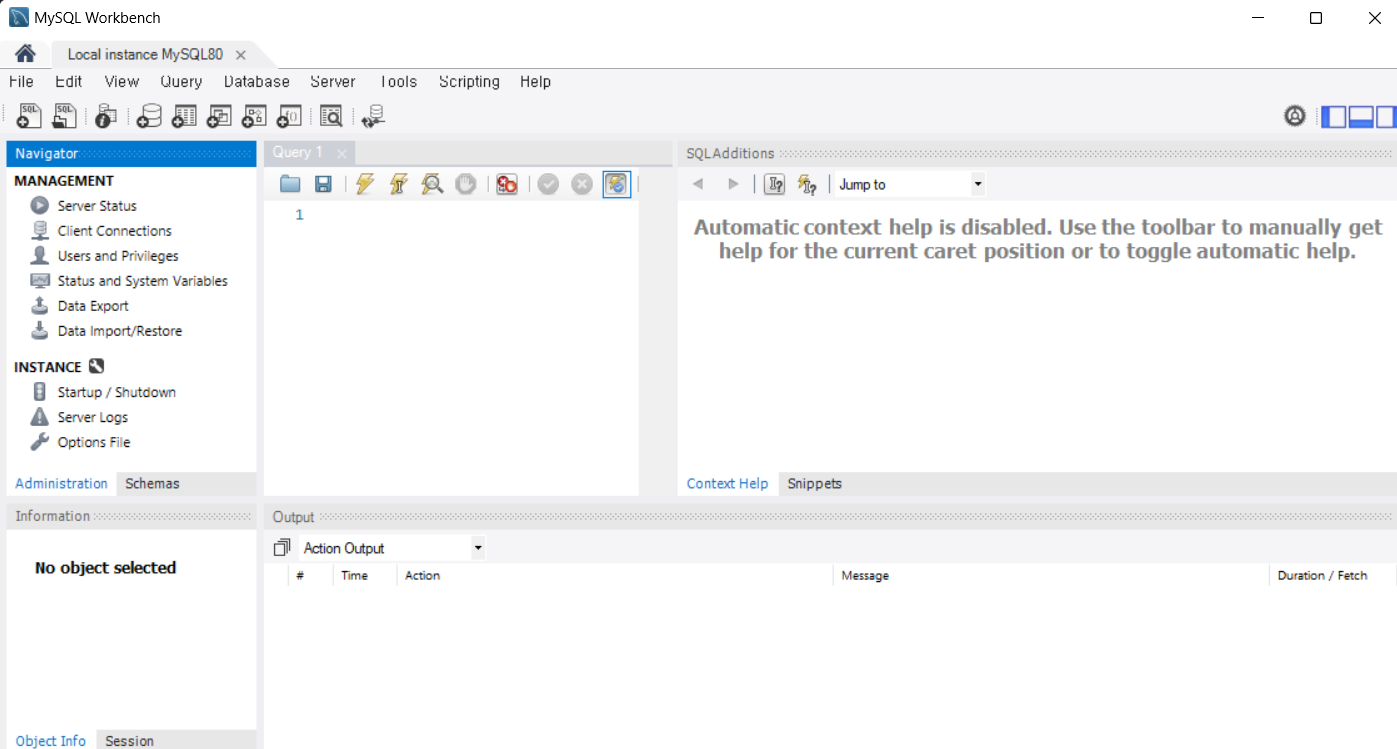Create a new stored procedure icon
1397x749 pixels.
point(254,117)
